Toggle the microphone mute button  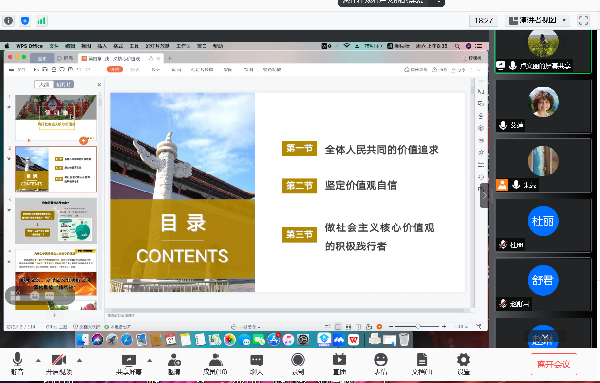tap(17, 363)
